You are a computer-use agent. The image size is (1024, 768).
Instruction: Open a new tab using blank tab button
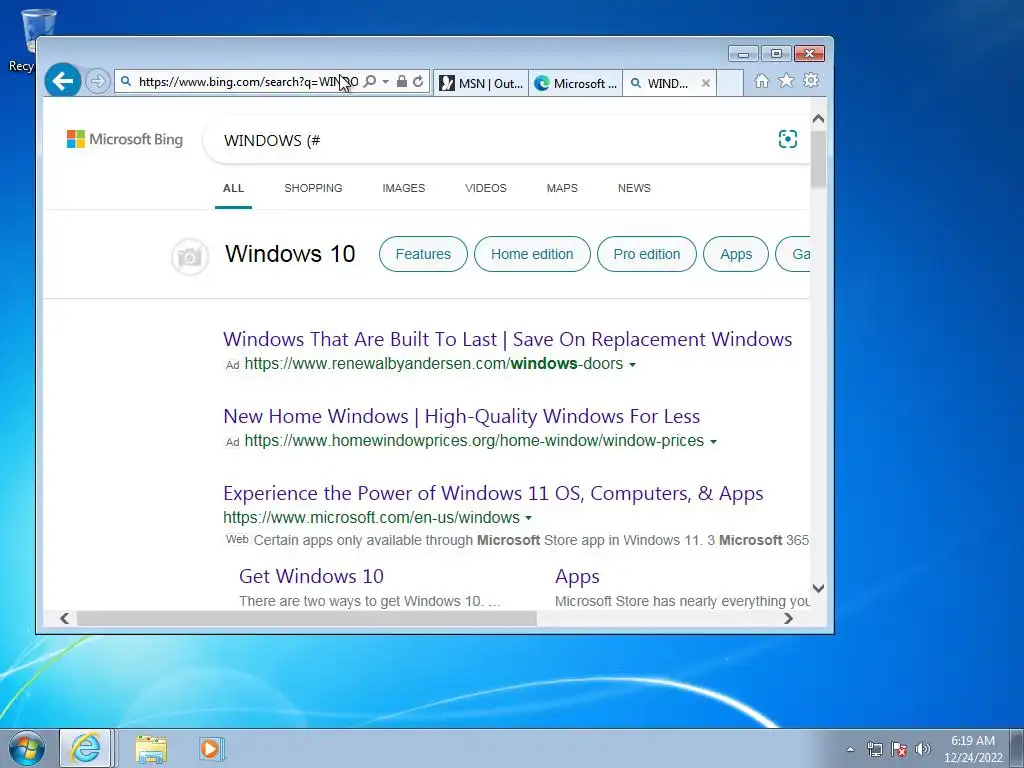click(x=730, y=83)
